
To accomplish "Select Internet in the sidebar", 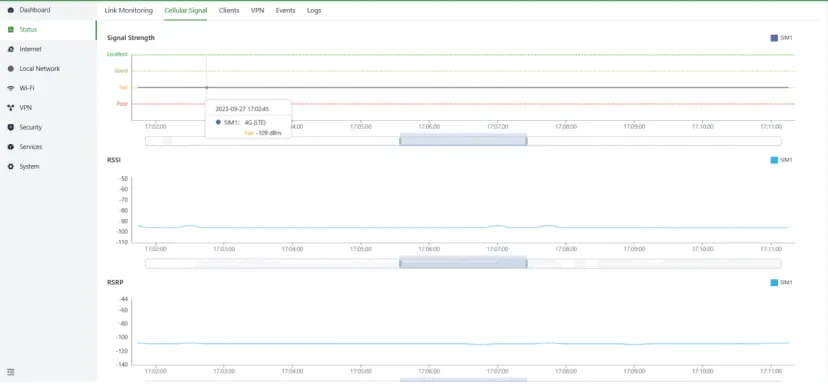I will 31,49.
